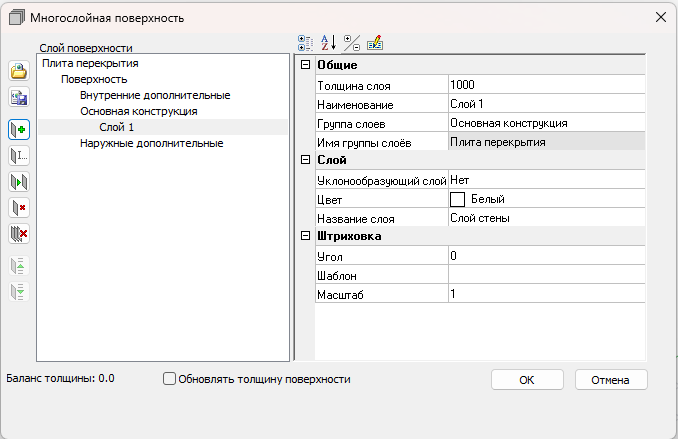Collapse the 'Штриховка' property group
Viewport: 678px width, 439px height.
pos(306,236)
